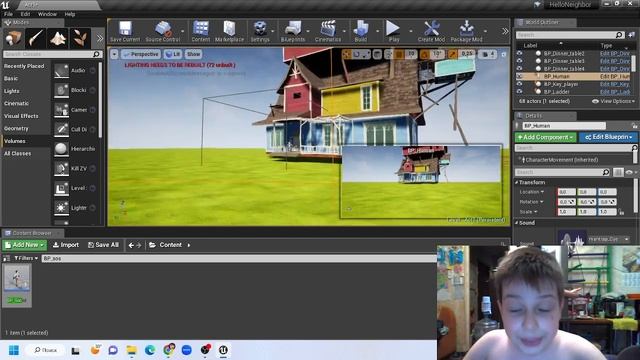Click Save All in Content Browser
The image size is (640, 360).
pyautogui.click(x=104, y=245)
